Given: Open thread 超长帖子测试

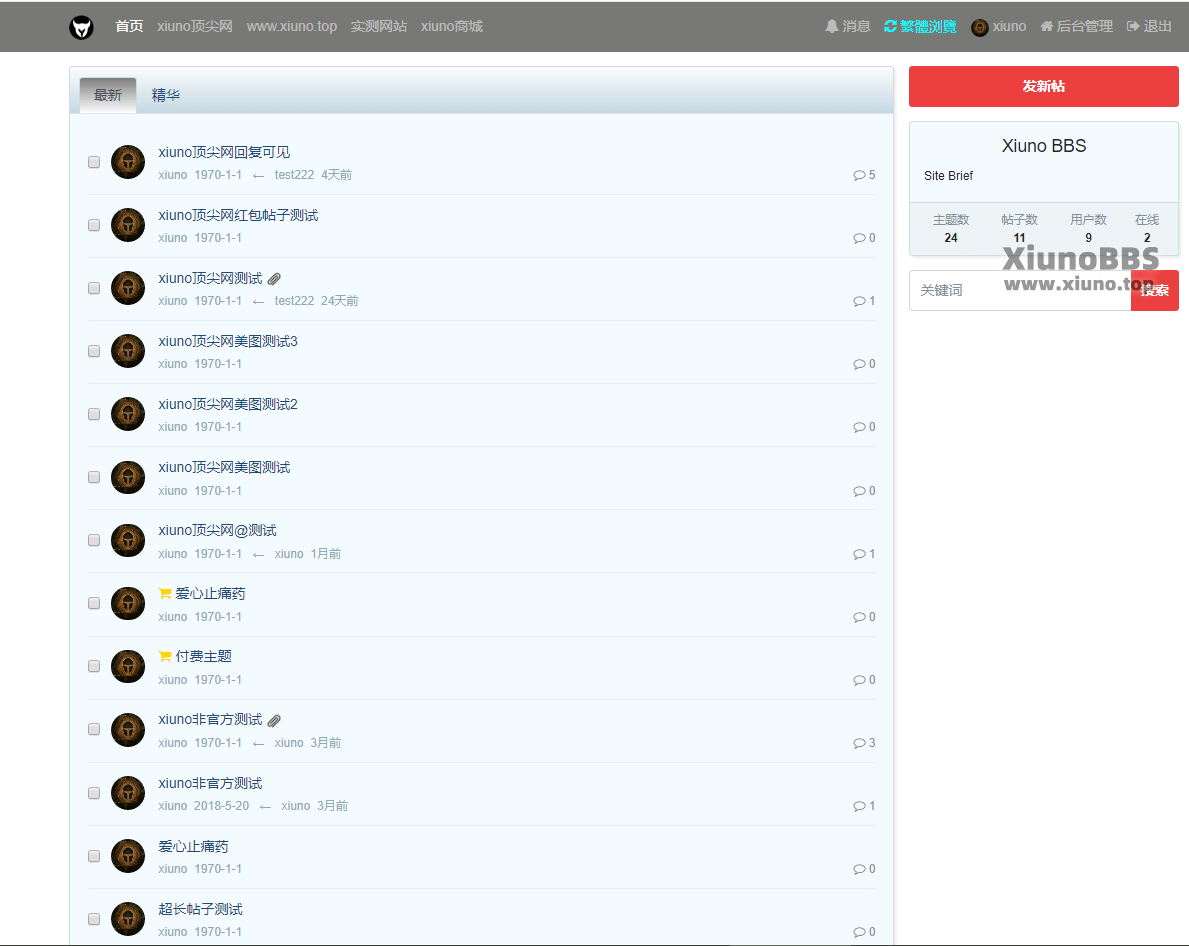Looking at the screenshot, I should tap(200, 910).
